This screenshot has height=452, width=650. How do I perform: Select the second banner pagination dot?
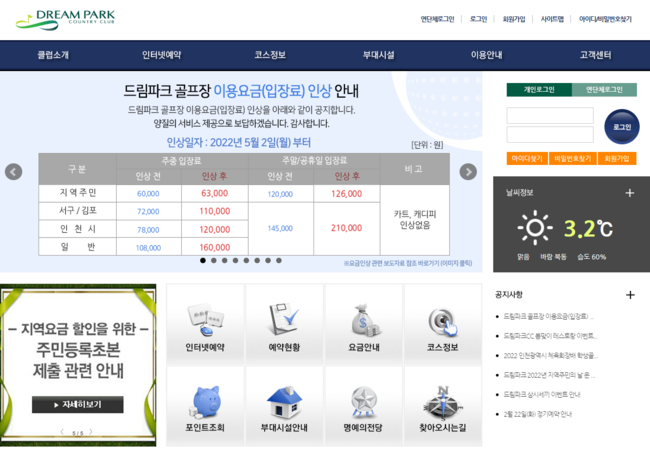(213, 260)
